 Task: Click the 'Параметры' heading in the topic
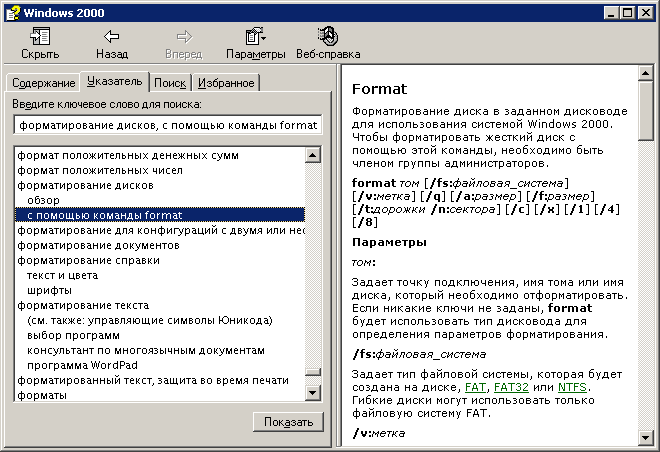pos(389,242)
